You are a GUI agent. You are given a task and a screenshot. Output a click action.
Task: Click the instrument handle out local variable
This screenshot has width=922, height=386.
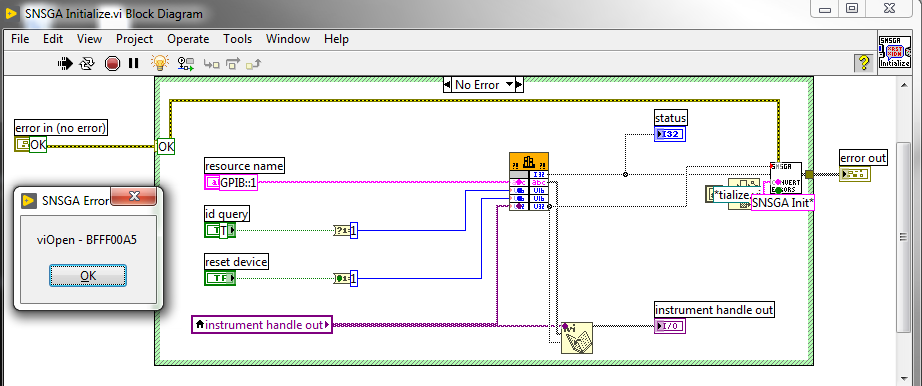(262, 325)
